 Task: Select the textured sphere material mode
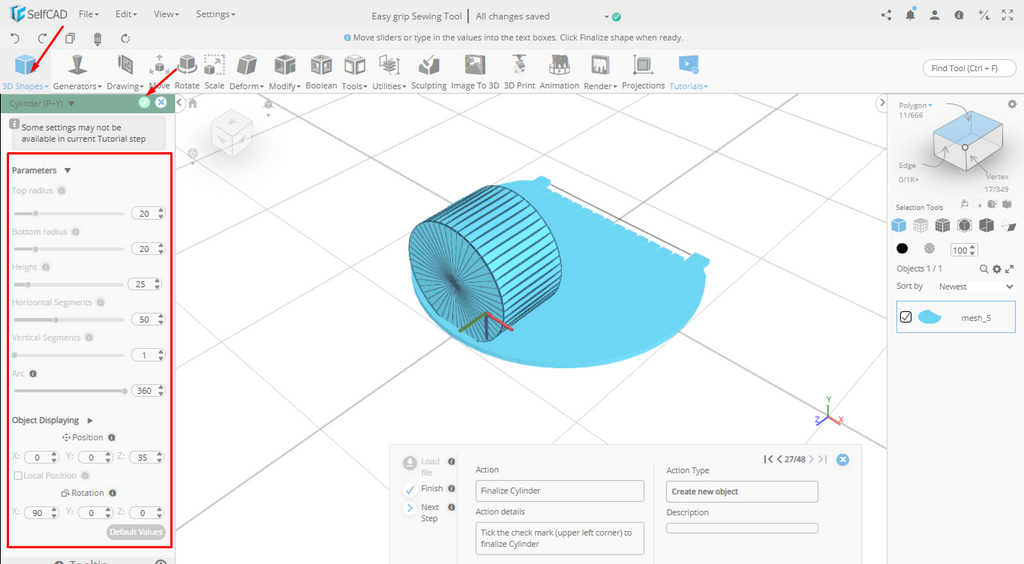tap(929, 249)
